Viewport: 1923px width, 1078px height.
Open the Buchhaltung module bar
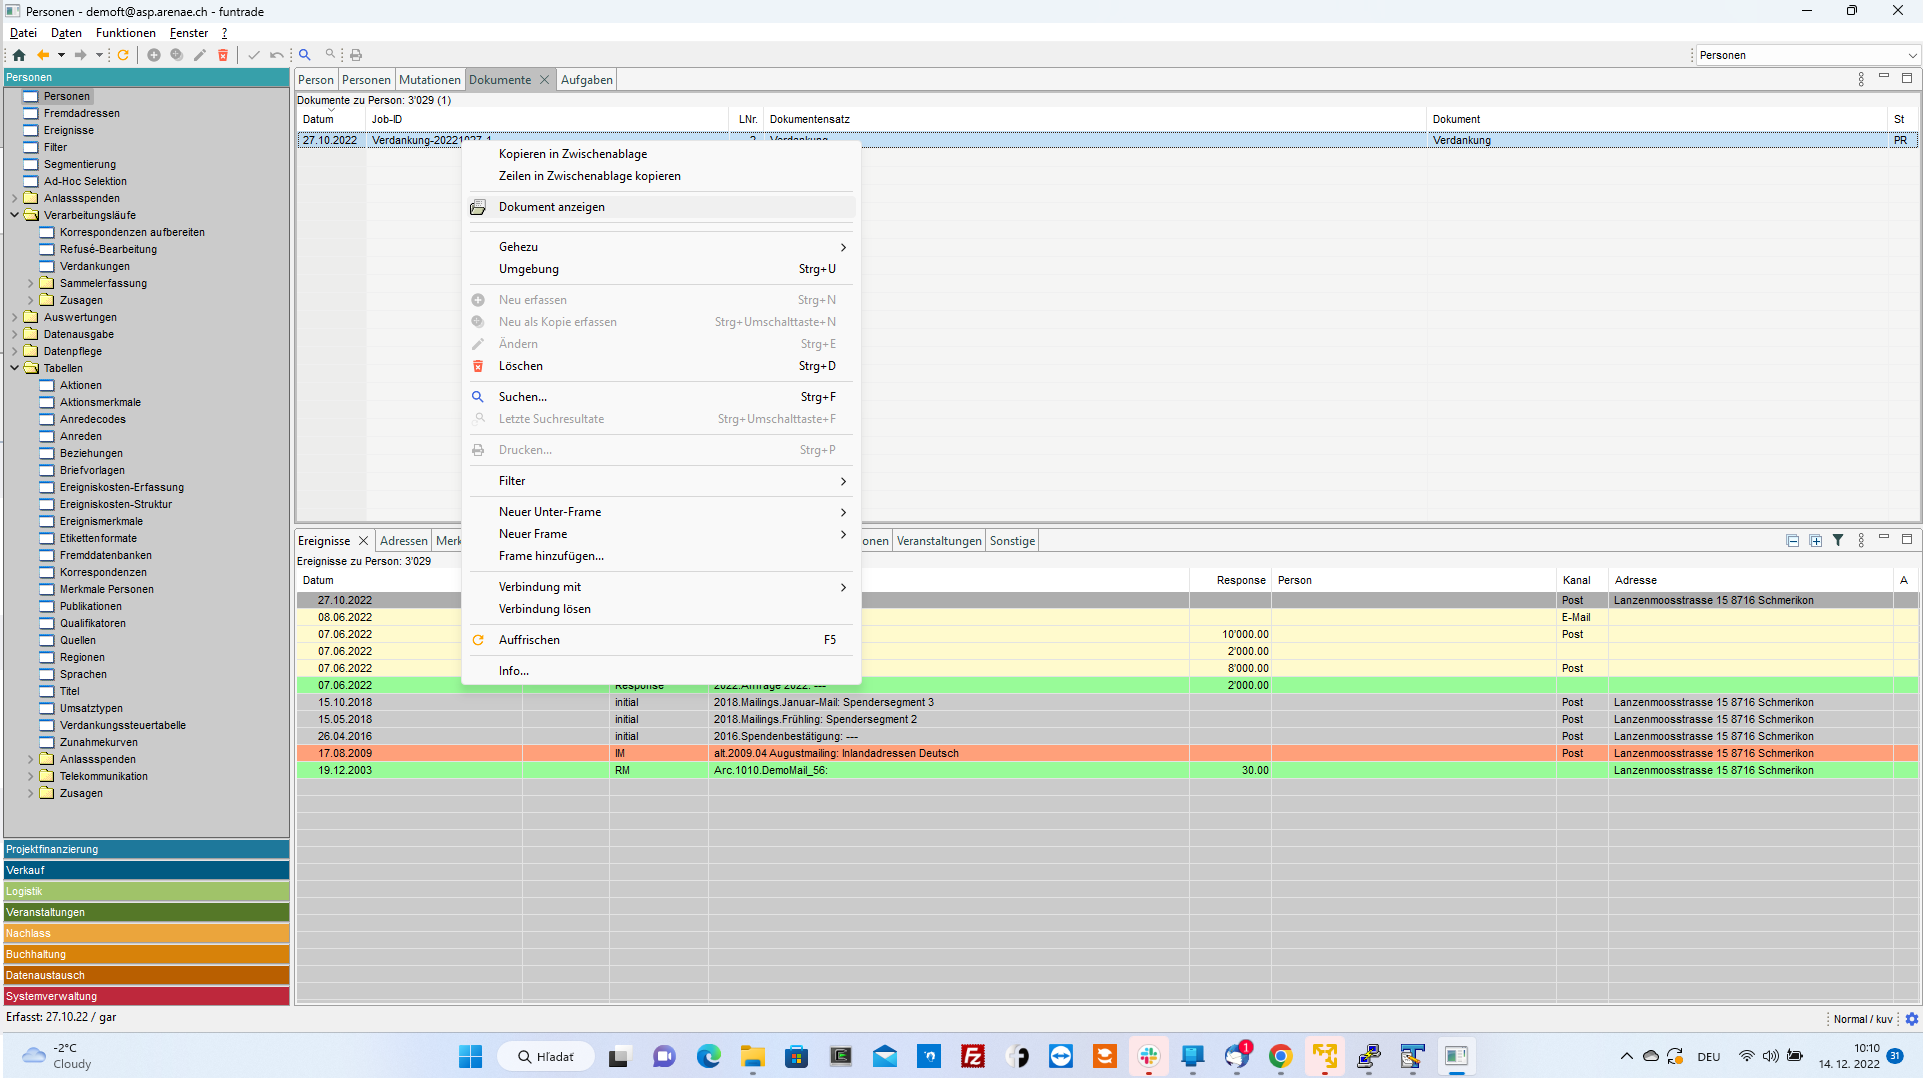click(146, 954)
